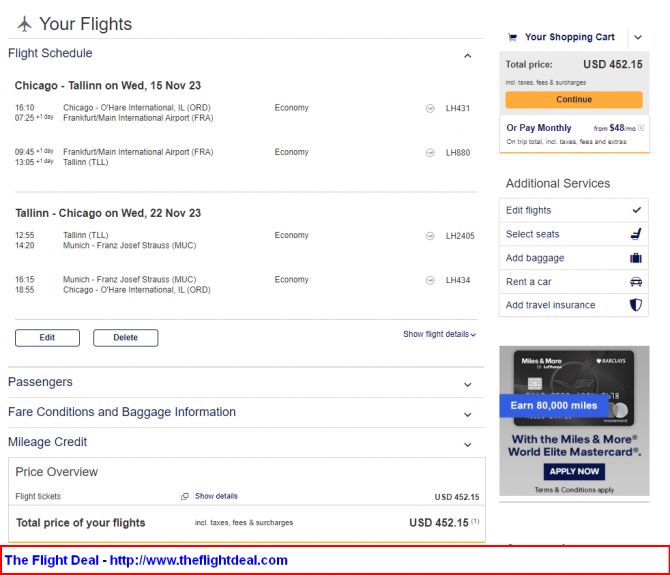Click APPLY NOW on the Mastercard ad

tap(574, 472)
